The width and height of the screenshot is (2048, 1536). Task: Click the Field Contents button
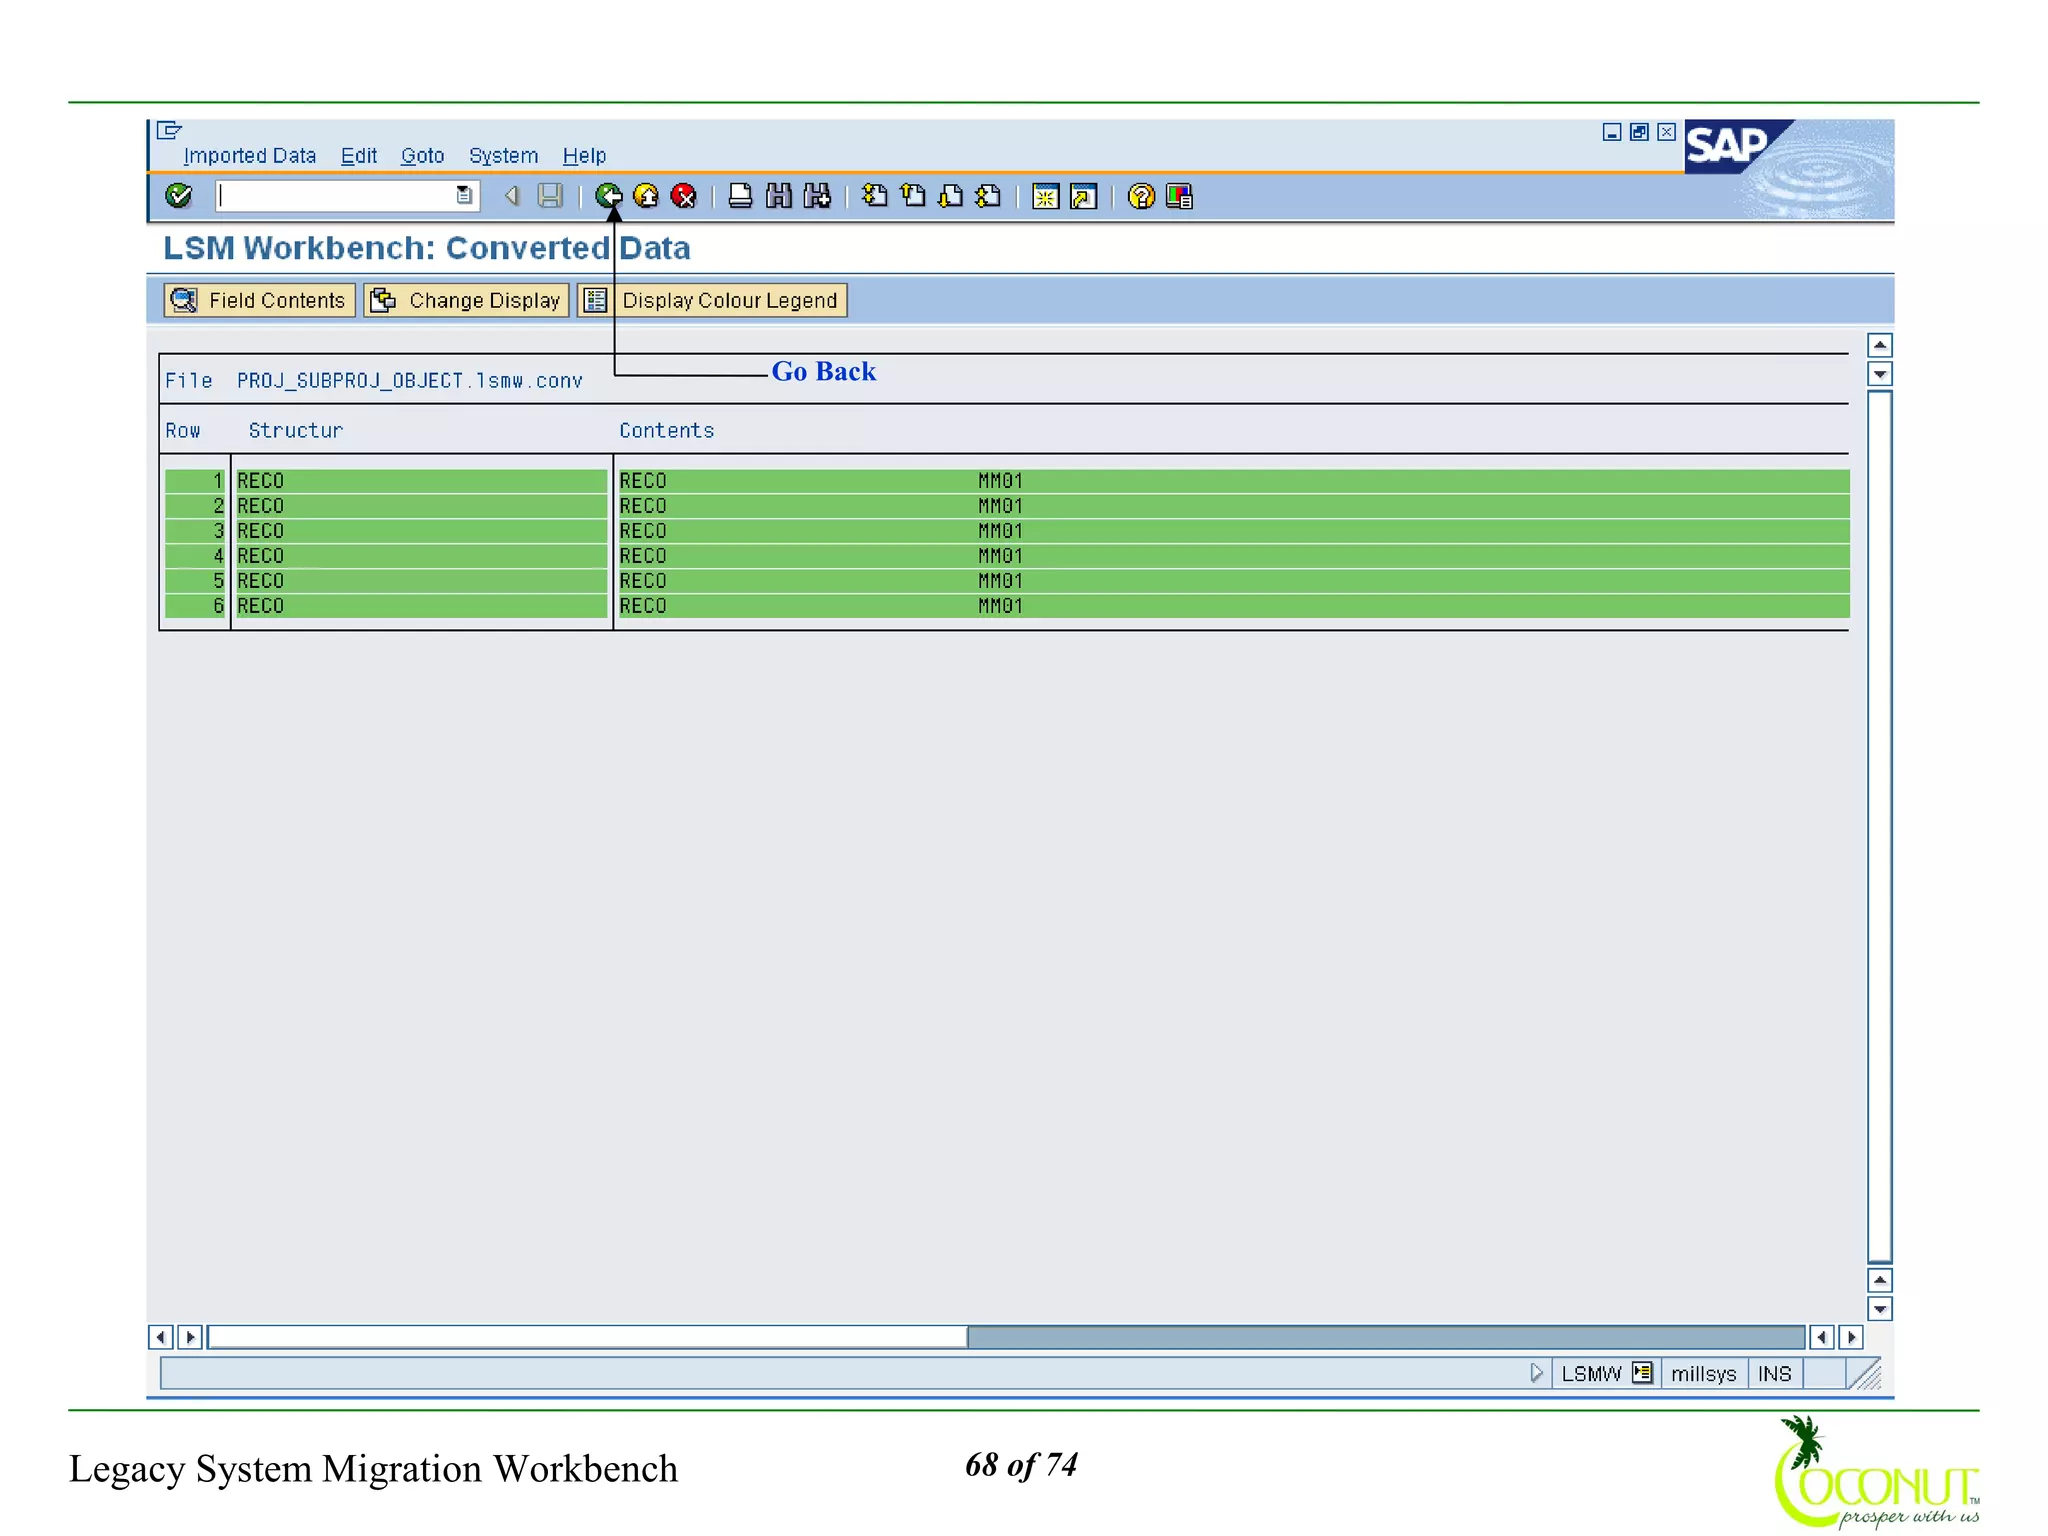coord(260,300)
